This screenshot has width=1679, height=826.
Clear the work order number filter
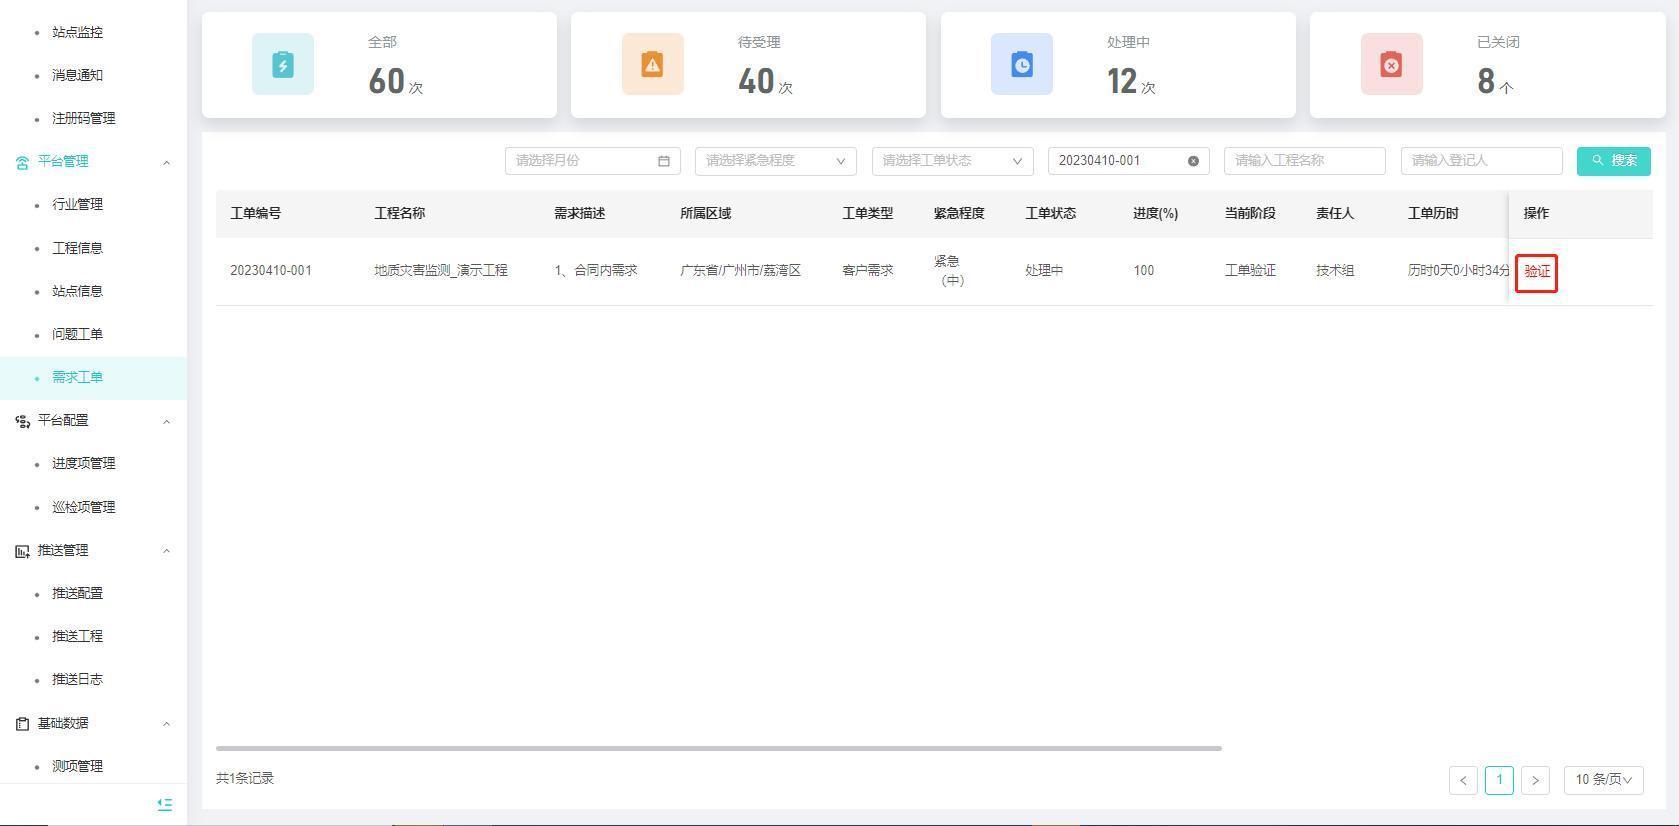[1193, 161]
